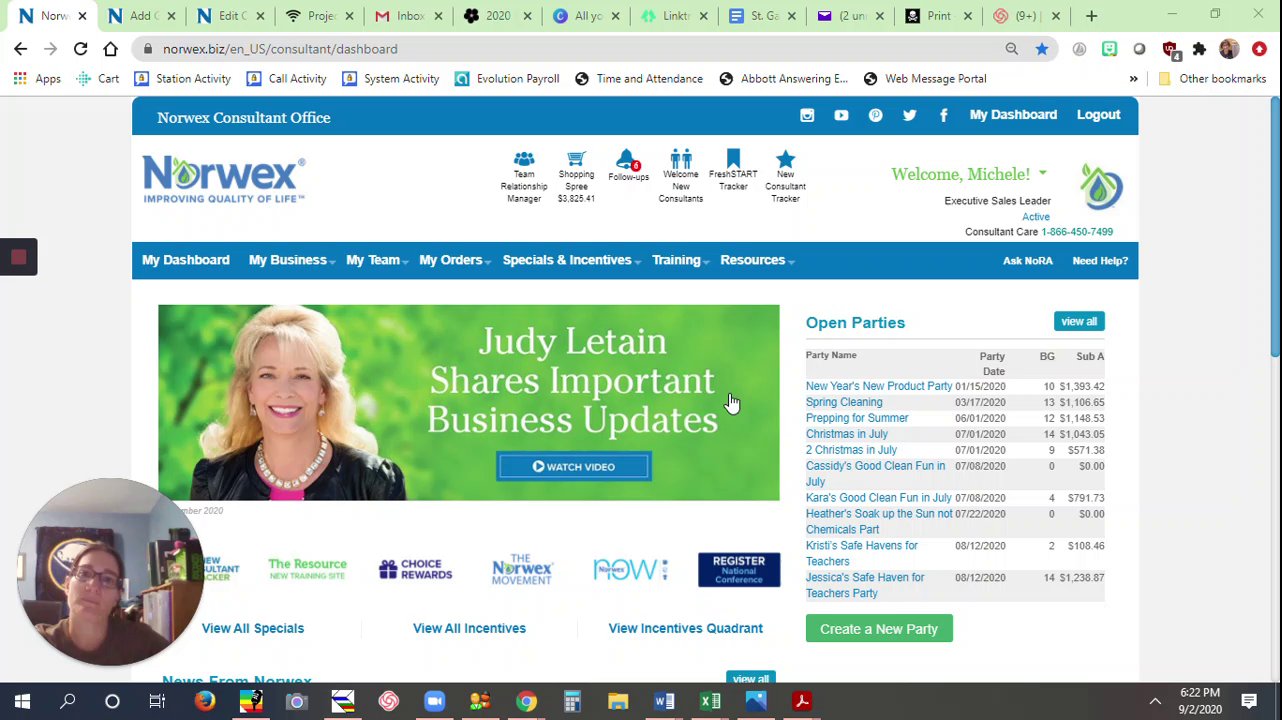Open Zoom from the taskbar
1282x720 pixels.
coord(434,701)
